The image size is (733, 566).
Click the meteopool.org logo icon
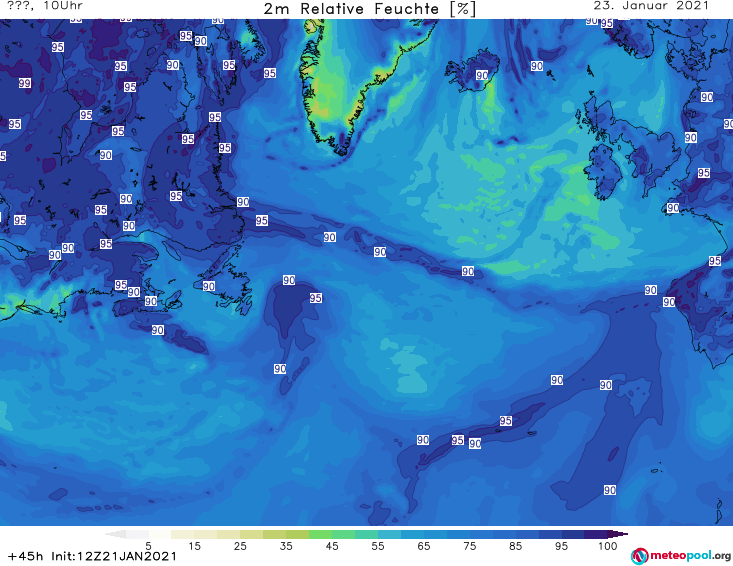point(639,556)
